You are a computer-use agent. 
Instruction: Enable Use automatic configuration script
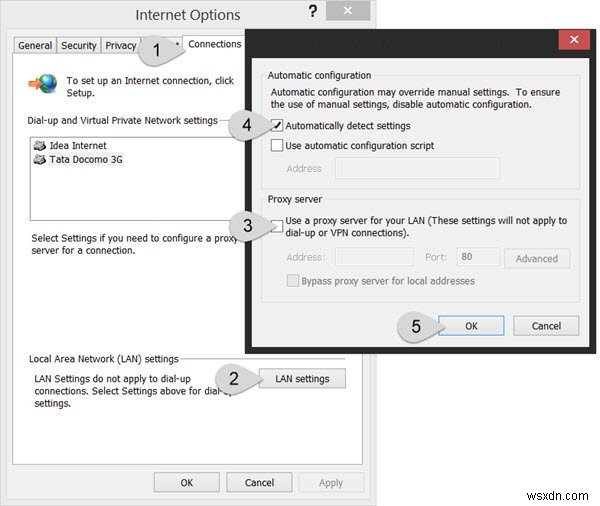point(277,145)
